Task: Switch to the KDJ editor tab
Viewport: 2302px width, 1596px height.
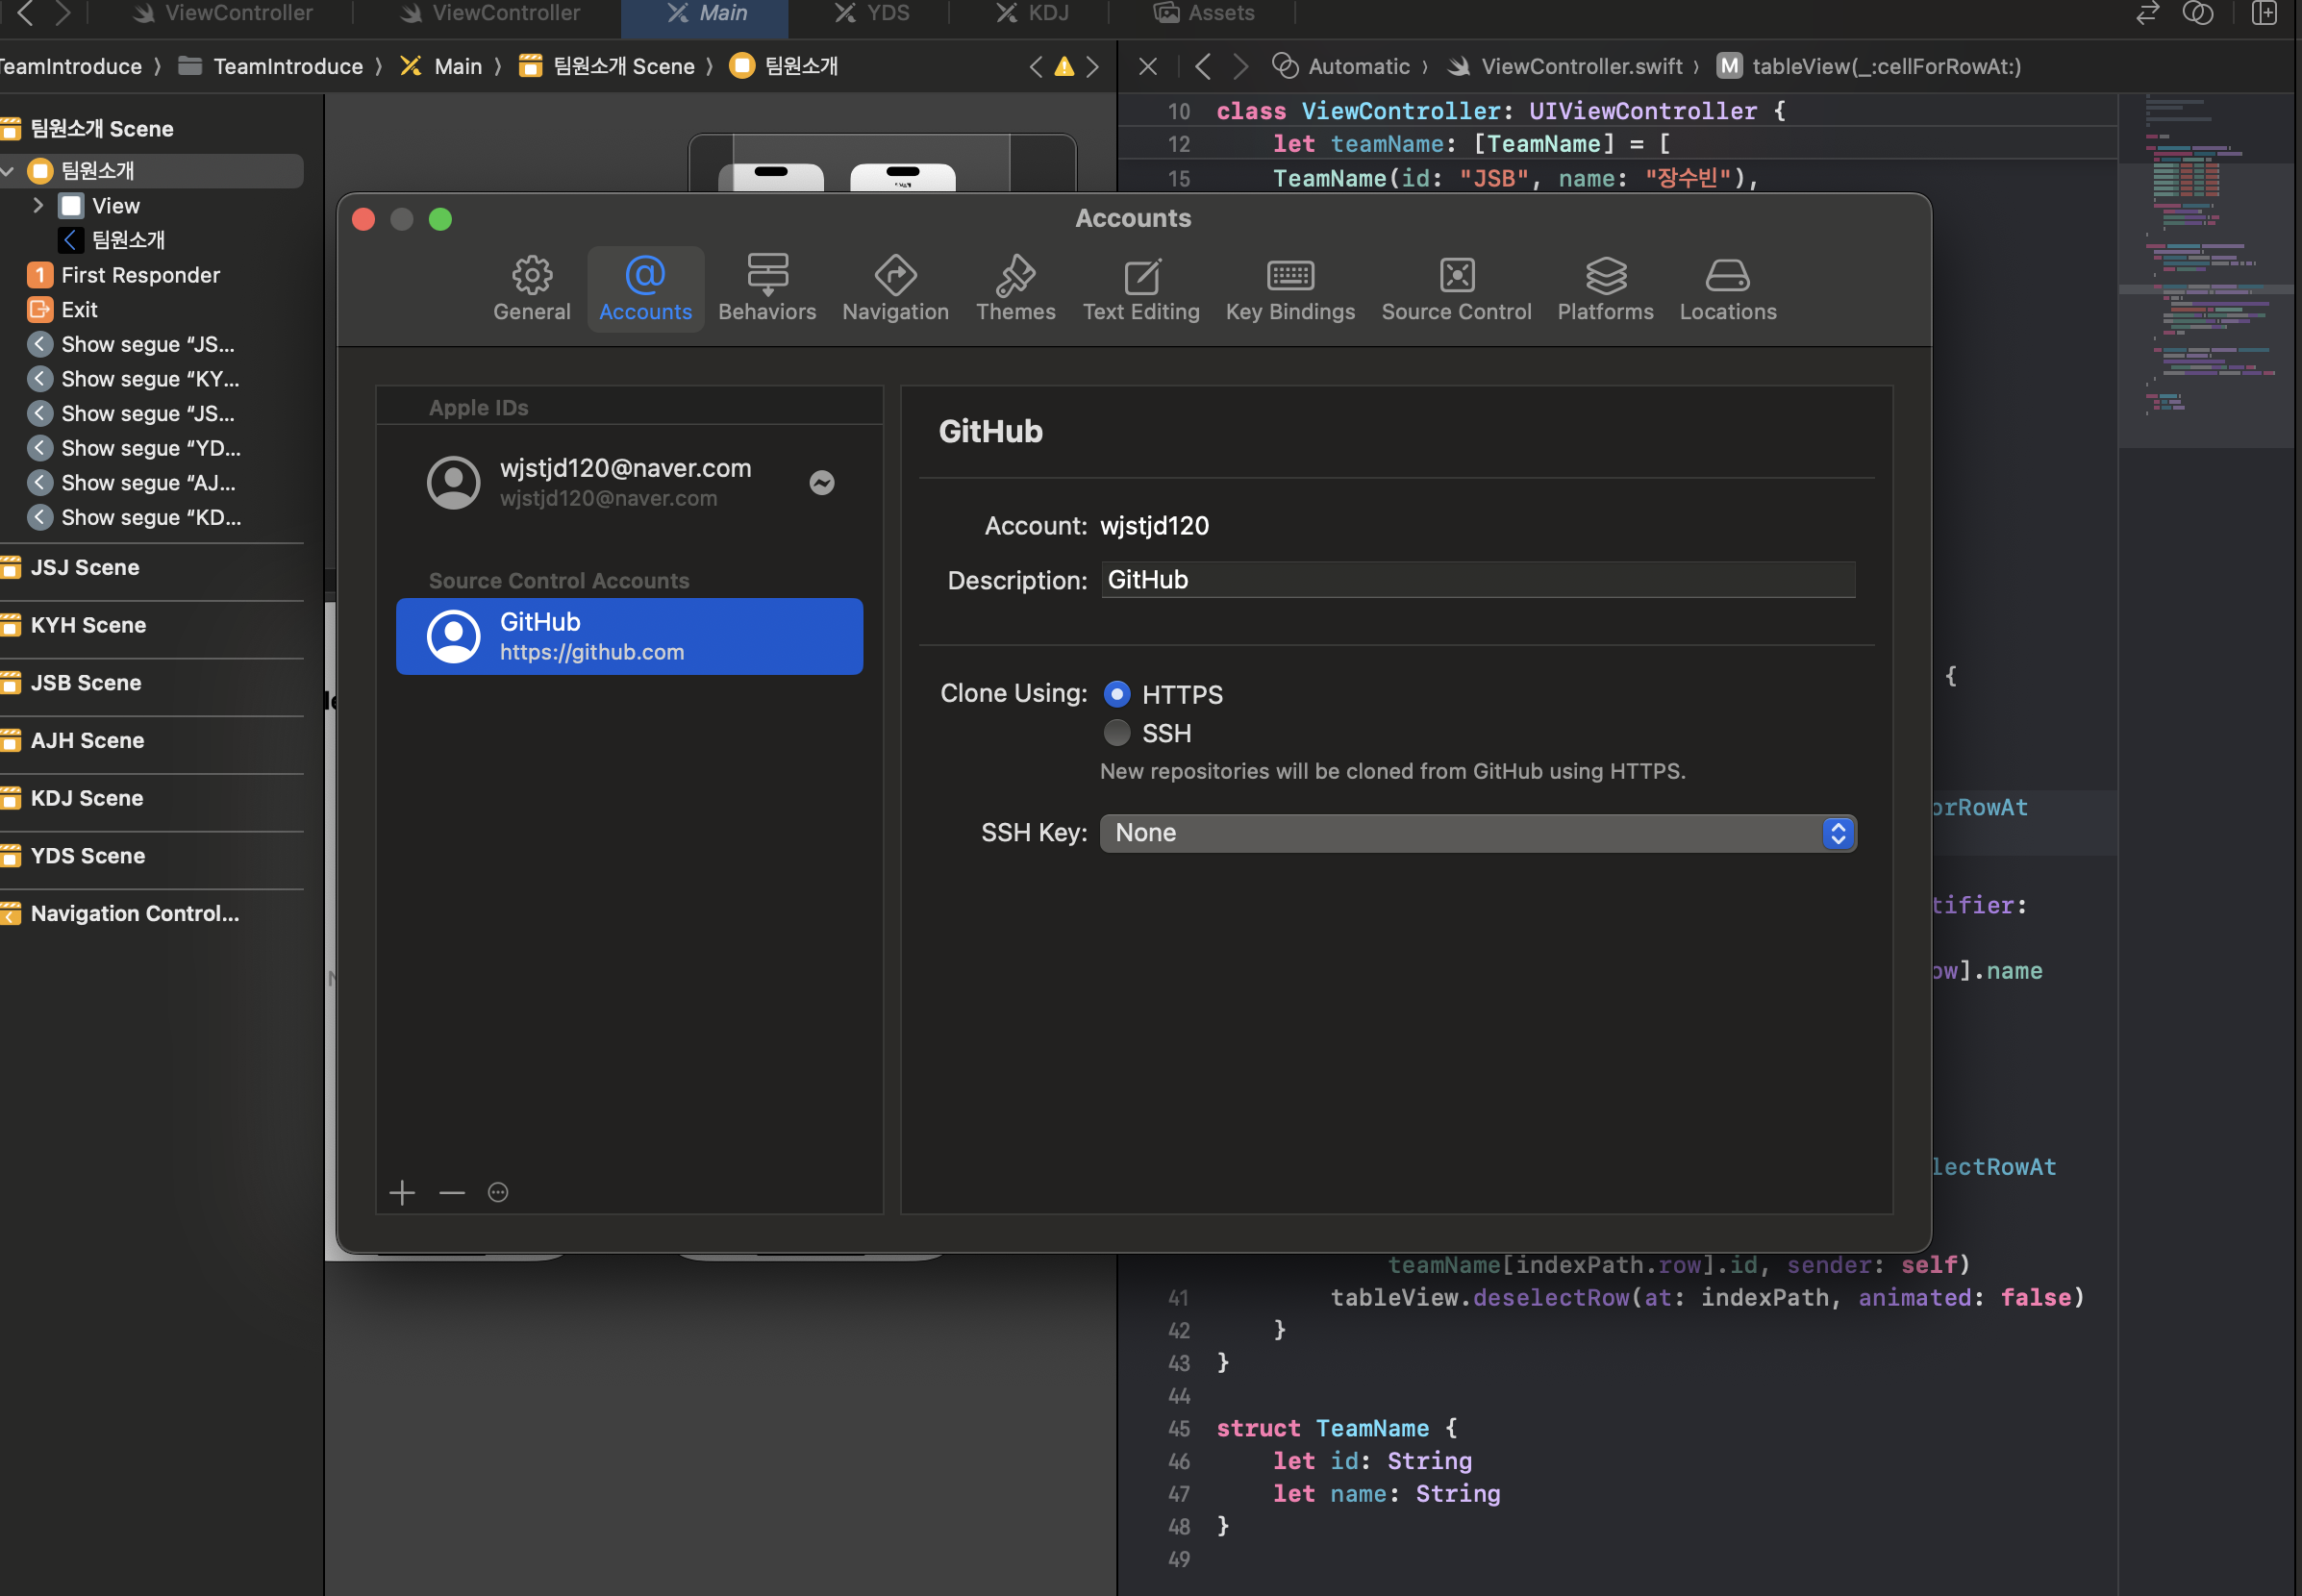Action: (x=1033, y=13)
